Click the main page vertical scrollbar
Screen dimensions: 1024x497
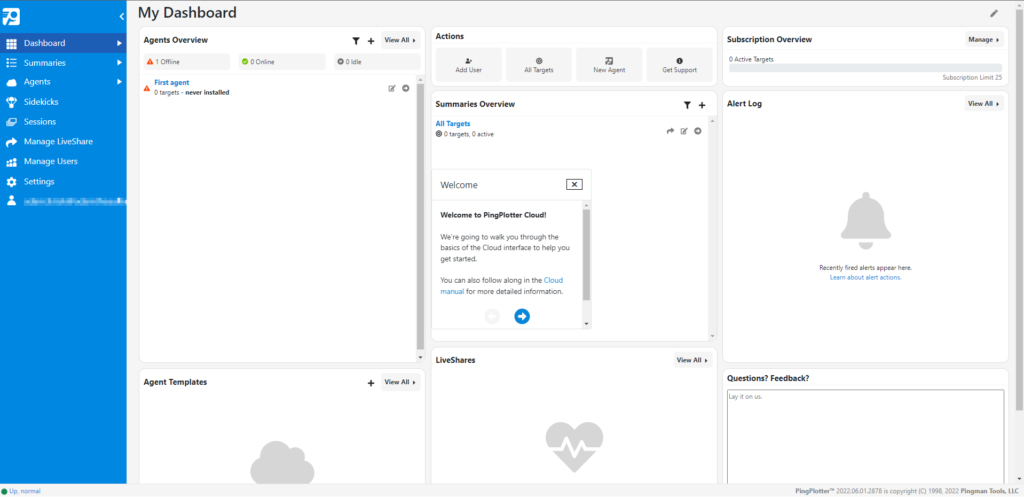pyautogui.click(x=1019, y=212)
